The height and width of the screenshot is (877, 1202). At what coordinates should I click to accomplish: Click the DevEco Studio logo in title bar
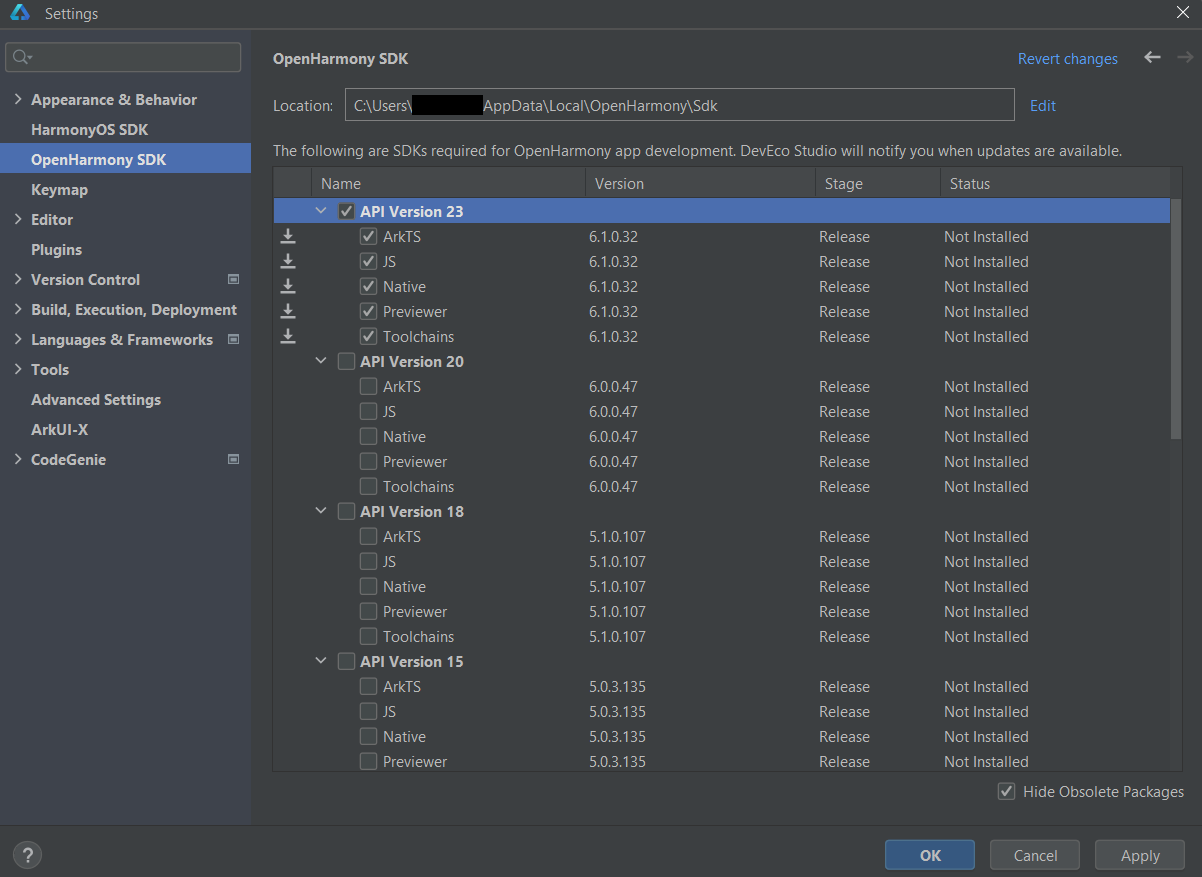(20, 14)
